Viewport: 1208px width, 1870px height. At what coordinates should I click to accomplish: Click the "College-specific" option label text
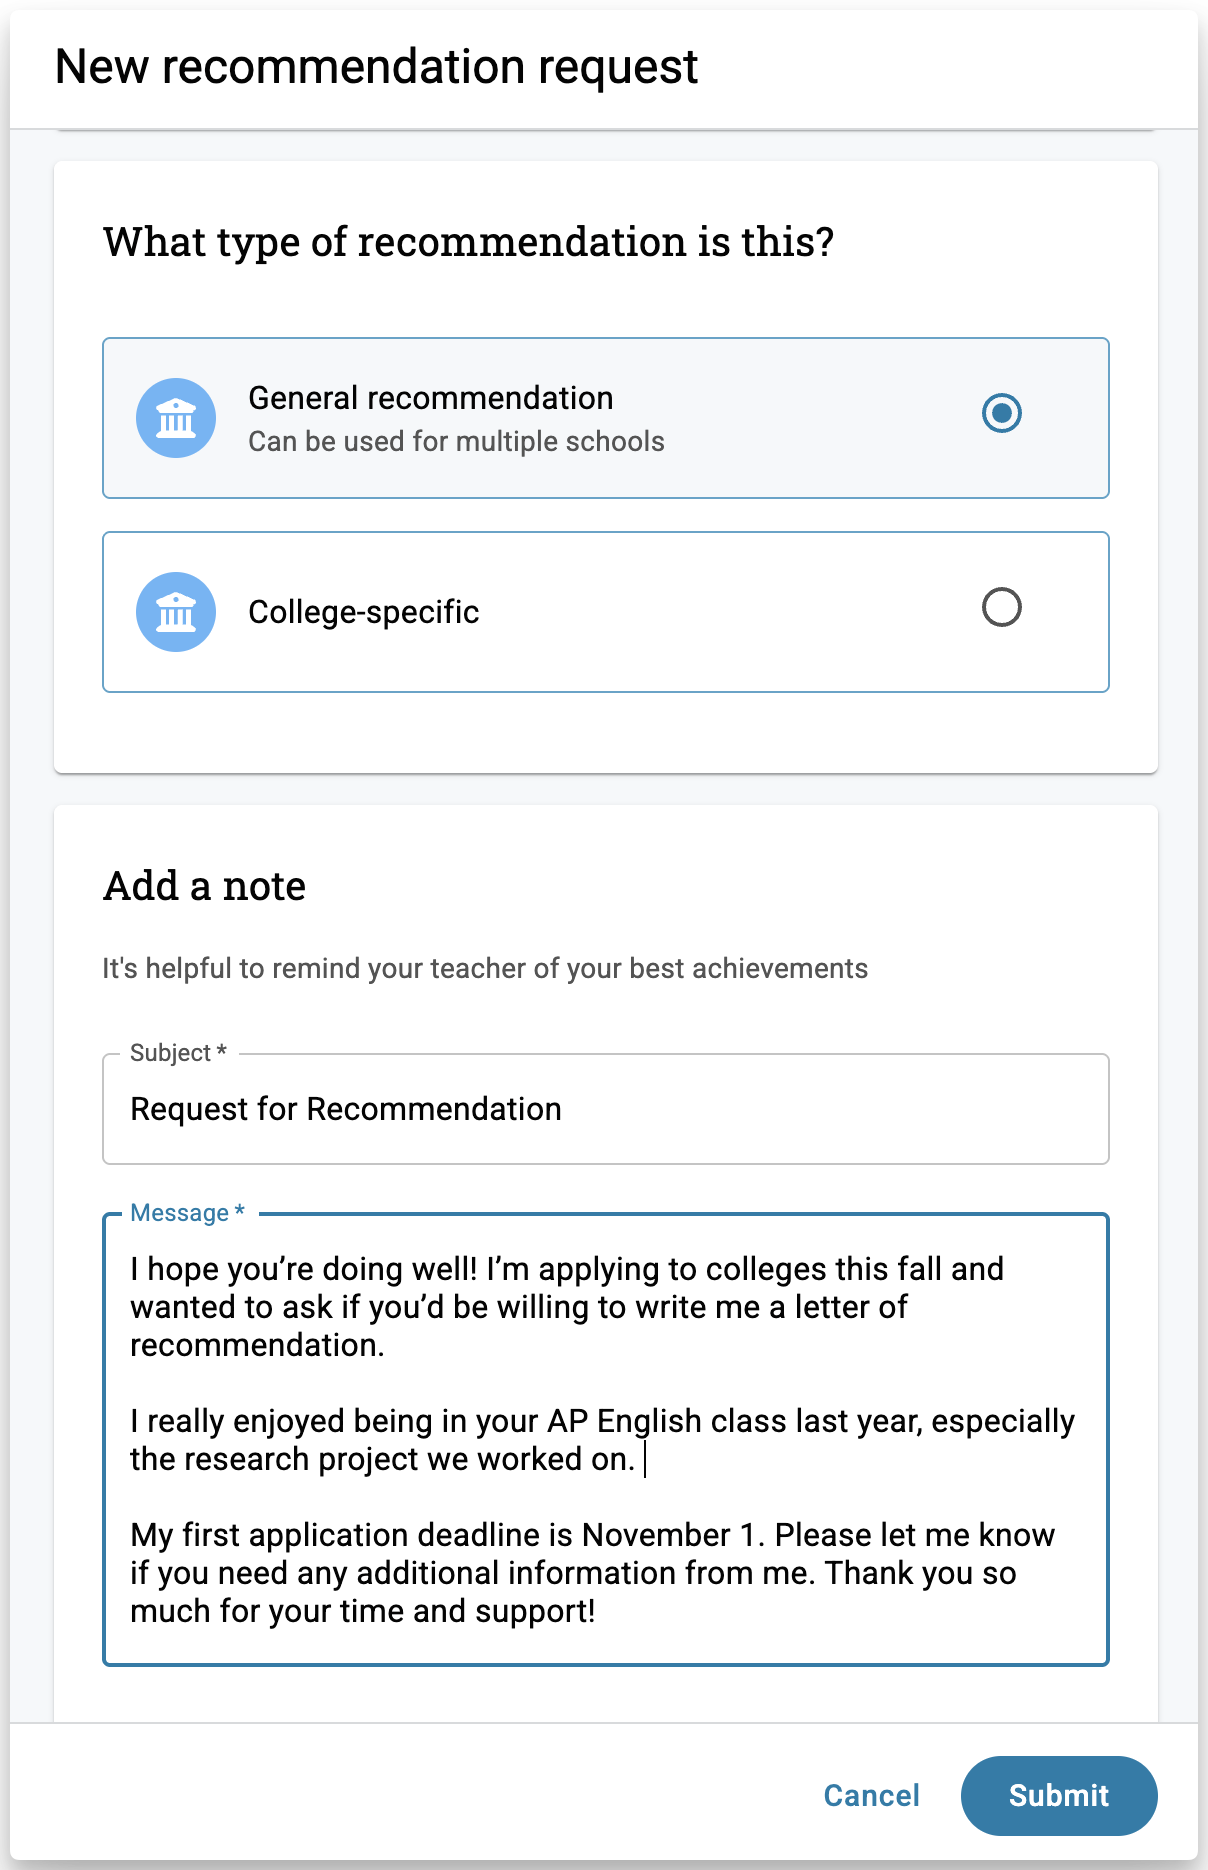[363, 612]
